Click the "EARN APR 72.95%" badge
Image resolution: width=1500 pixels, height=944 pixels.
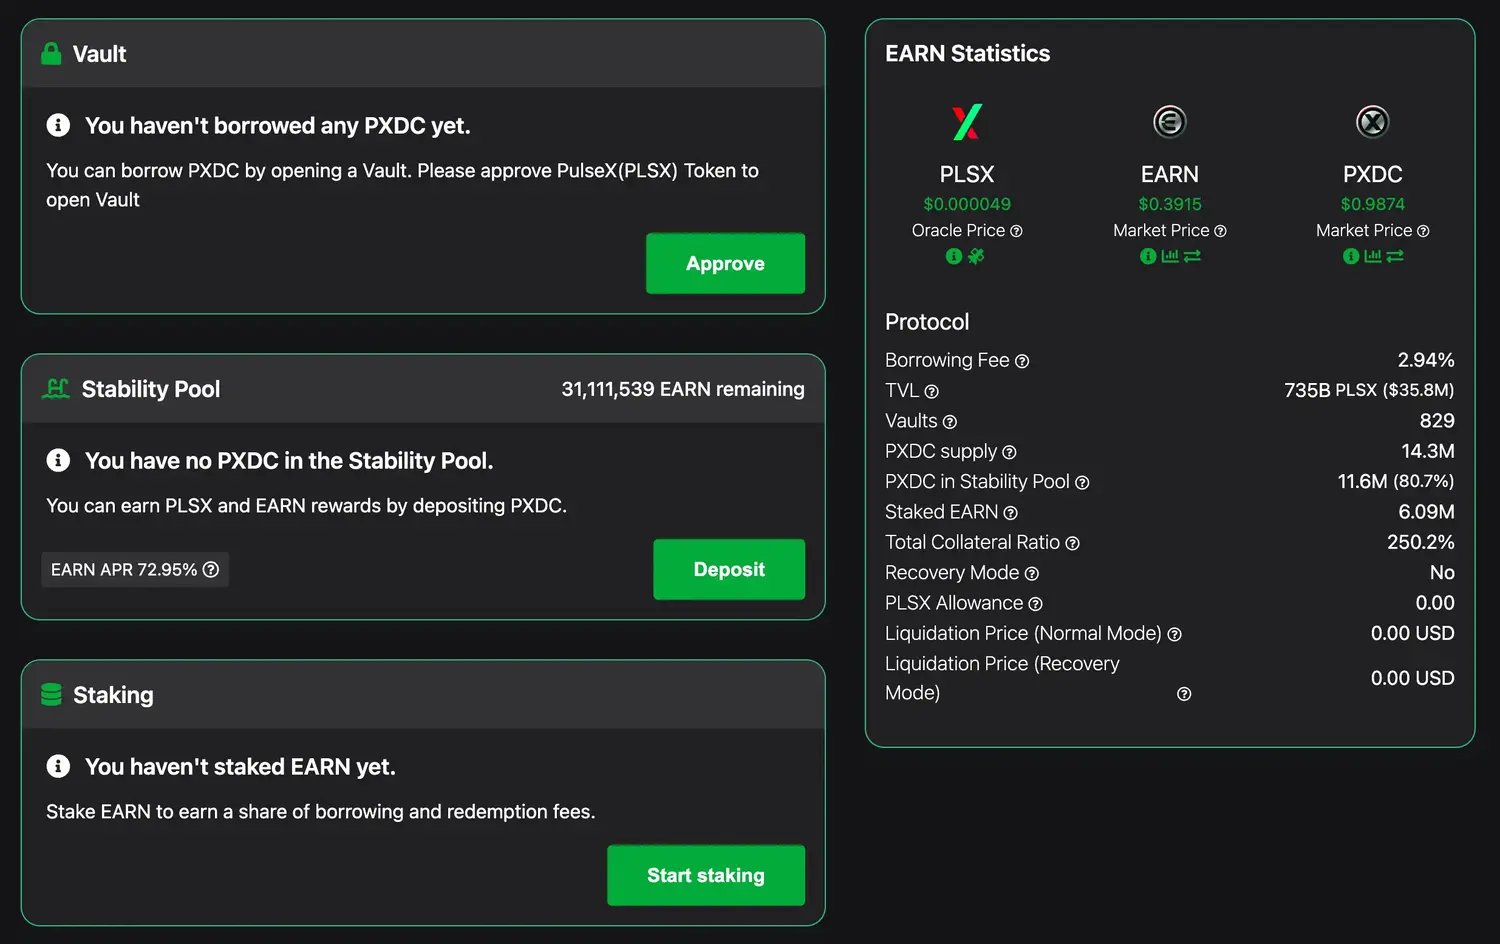coord(135,569)
